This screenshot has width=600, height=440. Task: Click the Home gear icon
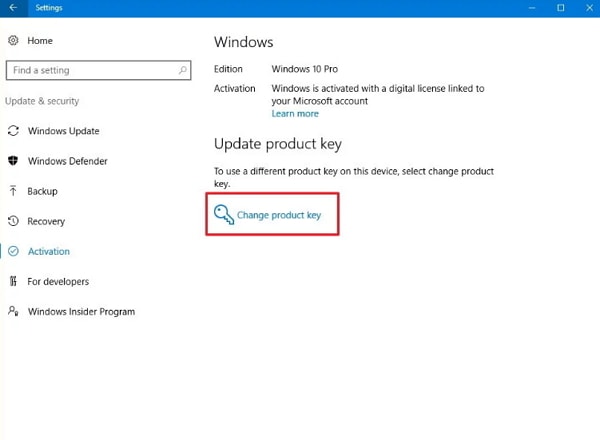(x=13, y=41)
